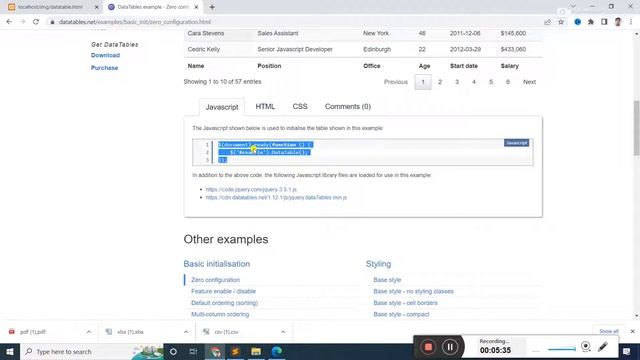
Task: Show all downloads
Action: click(x=609, y=331)
